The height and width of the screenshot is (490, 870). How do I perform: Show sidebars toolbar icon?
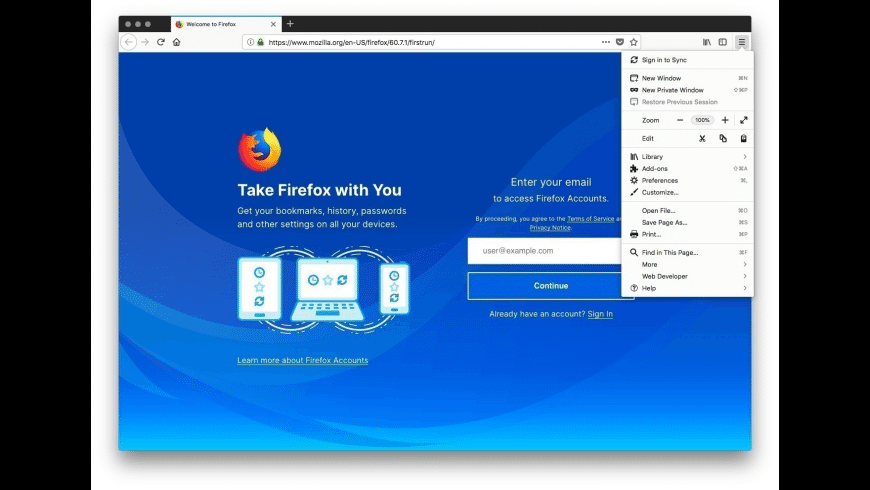[722, 42]
